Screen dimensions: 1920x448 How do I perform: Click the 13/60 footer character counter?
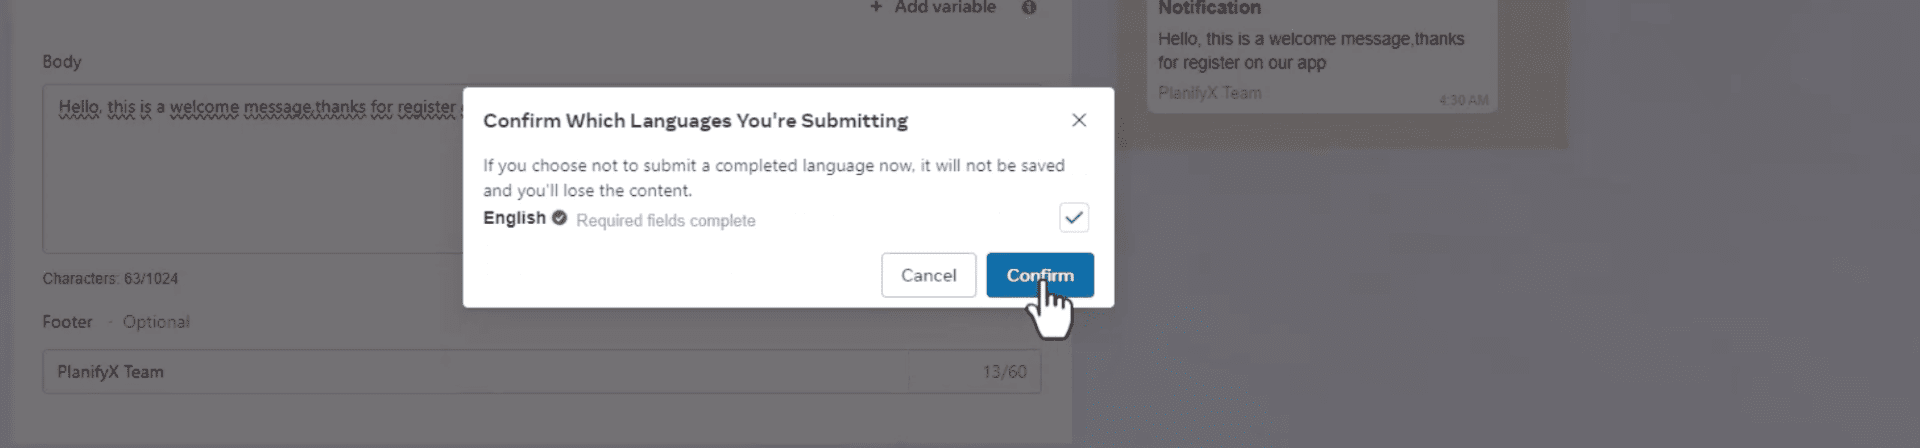[x=1004, y=372]
